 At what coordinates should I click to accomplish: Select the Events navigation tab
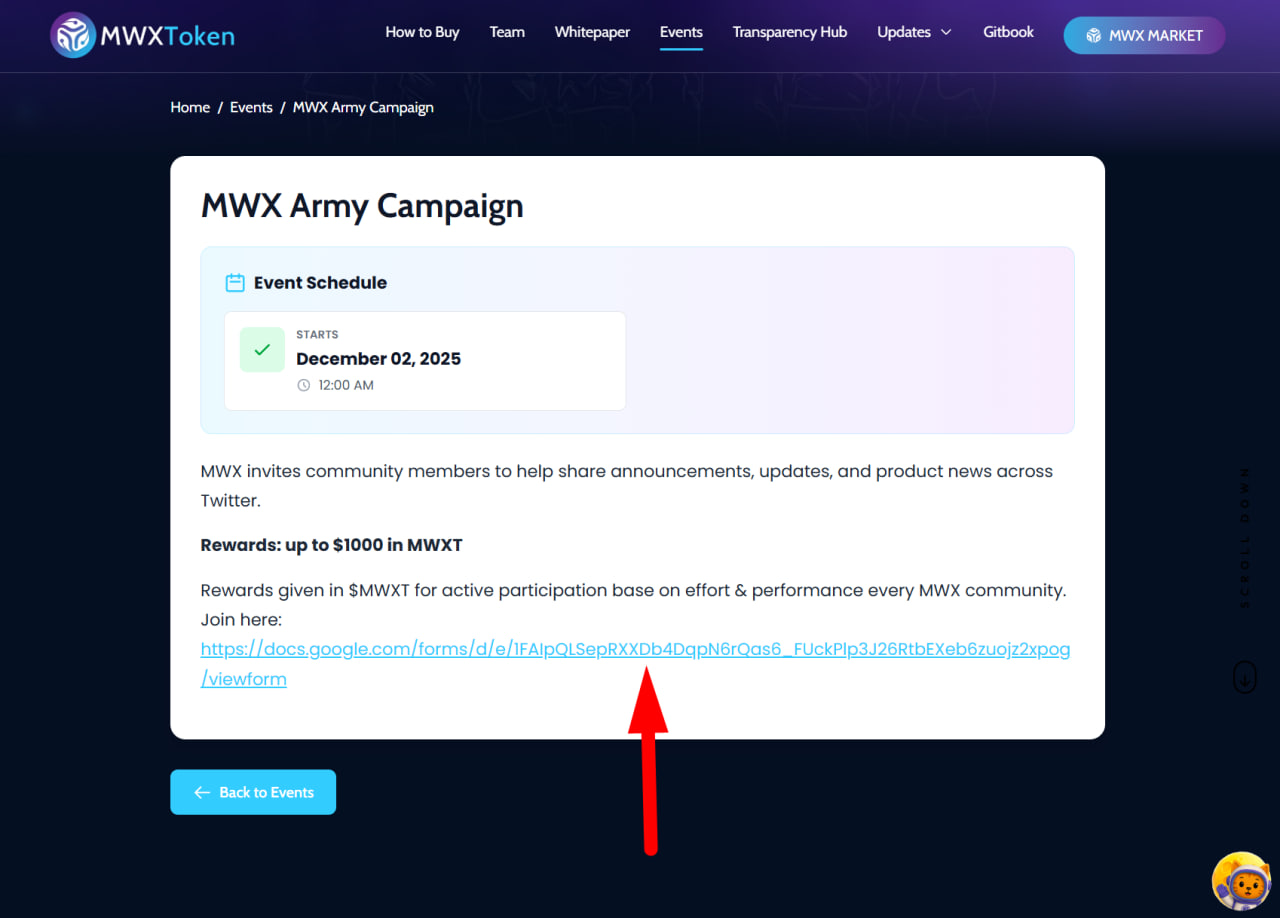(681, 32)
